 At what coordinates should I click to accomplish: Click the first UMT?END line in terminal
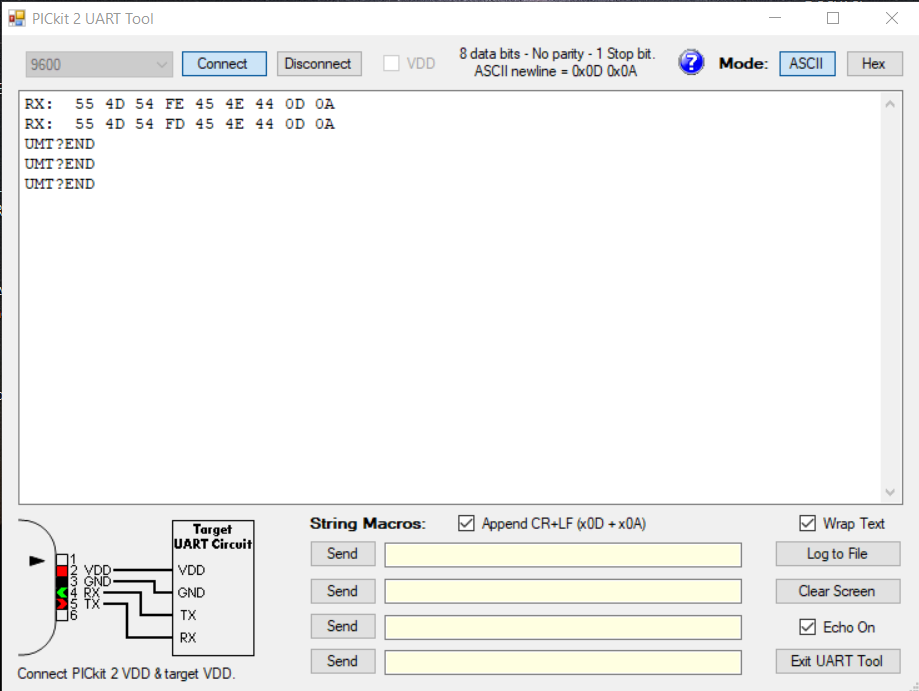(60, 144)
